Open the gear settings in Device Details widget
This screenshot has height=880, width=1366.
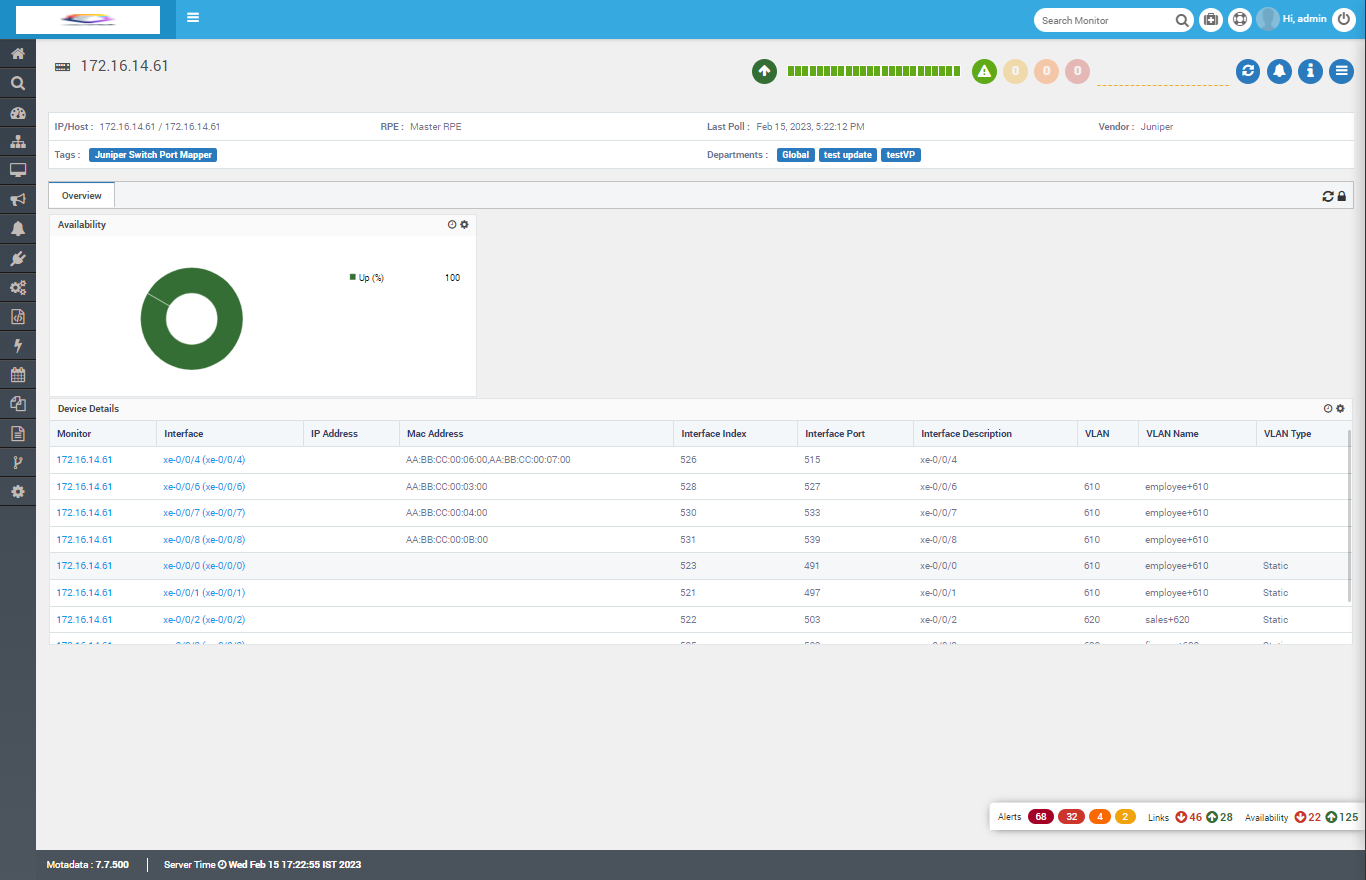(1340, 409)
